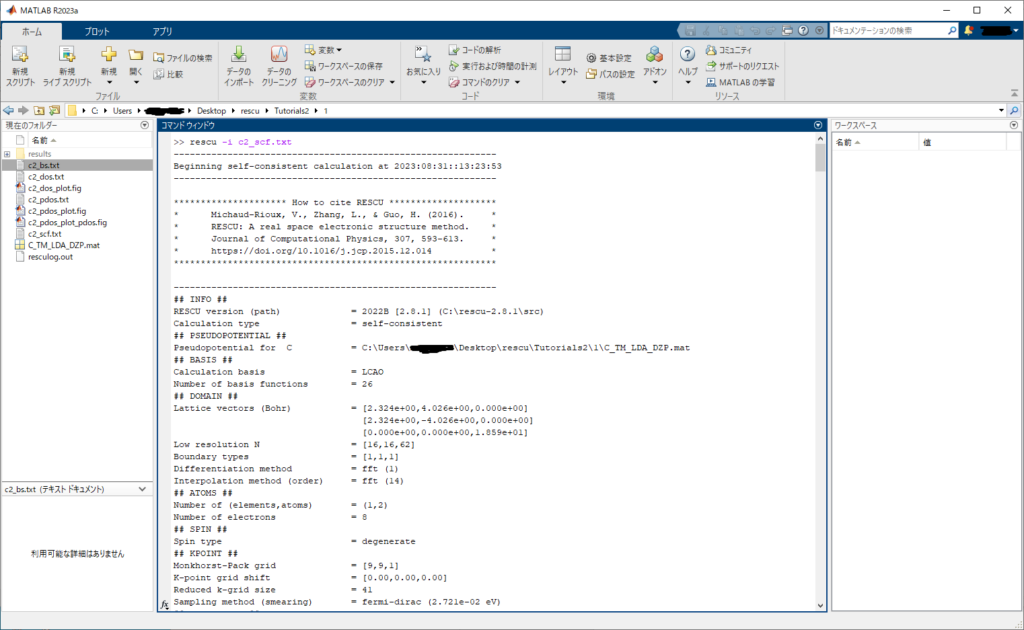The image size is (1024, 630).
Task: Launch the データのクリーニング (Data Cleaner) tool
Action: pos(279,56)
